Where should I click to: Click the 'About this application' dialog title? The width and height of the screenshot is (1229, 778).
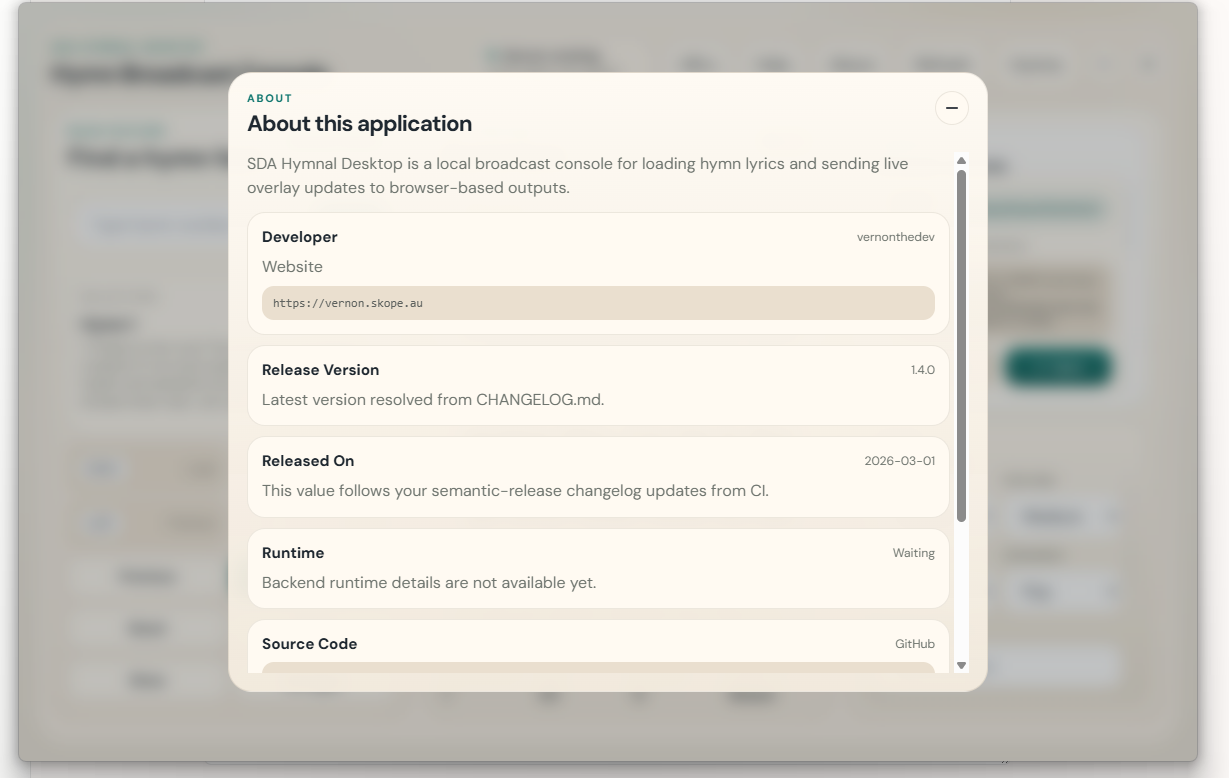[359, 124]
